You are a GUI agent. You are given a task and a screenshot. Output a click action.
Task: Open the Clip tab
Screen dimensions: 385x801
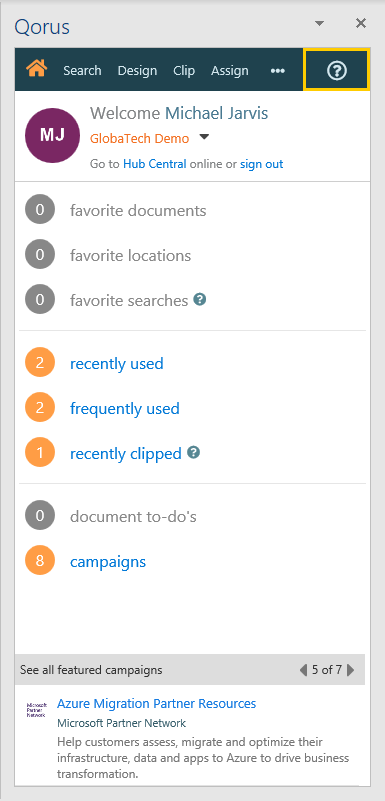(x=184, y=70)
